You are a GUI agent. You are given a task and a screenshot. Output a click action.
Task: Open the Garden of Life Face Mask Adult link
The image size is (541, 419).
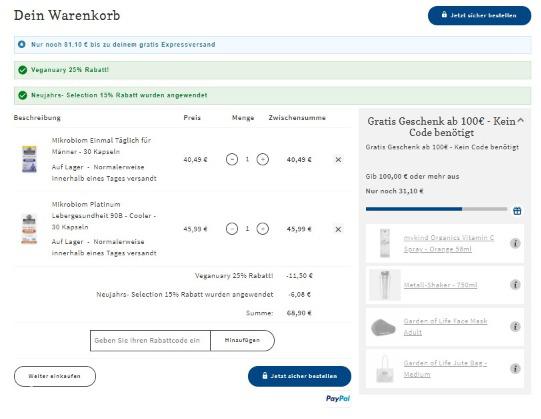pyautogui.click(x=445, y=327)
